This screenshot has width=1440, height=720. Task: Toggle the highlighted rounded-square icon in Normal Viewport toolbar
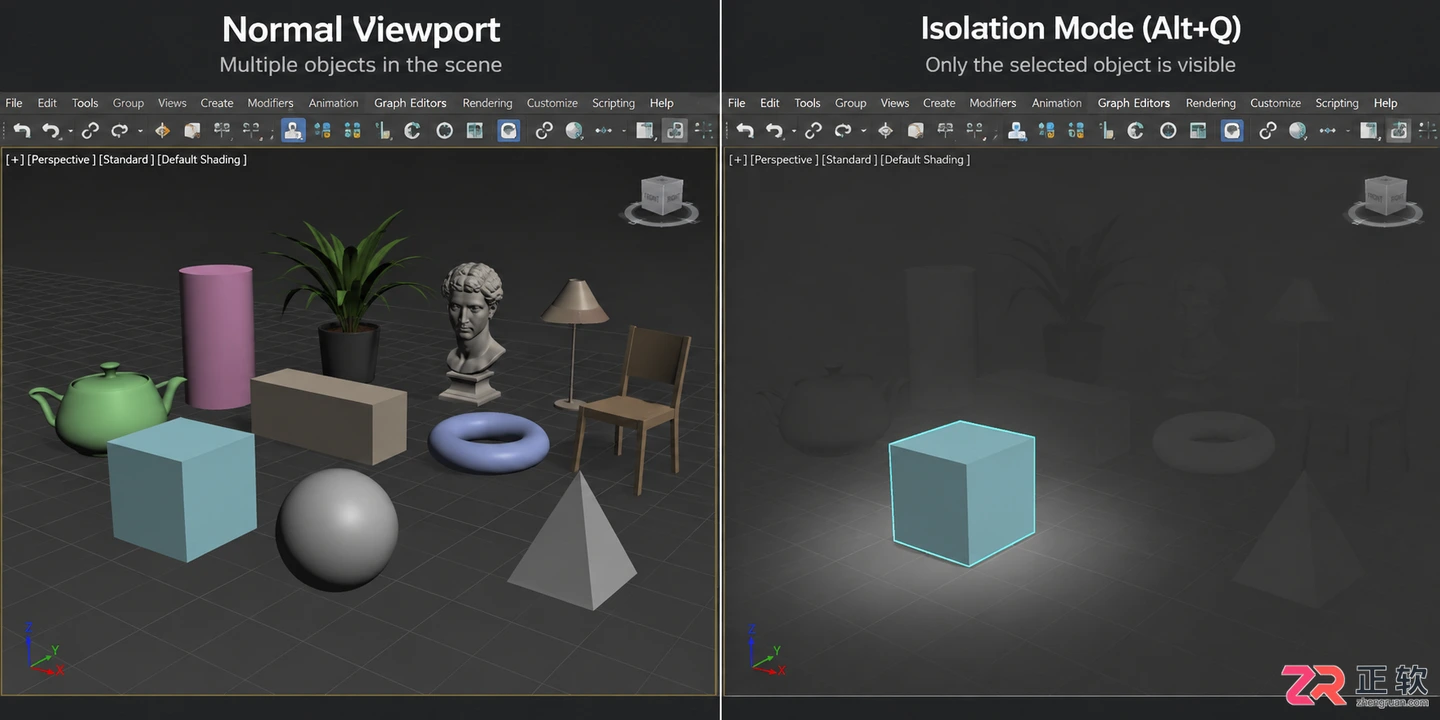(x=509, y=130)
